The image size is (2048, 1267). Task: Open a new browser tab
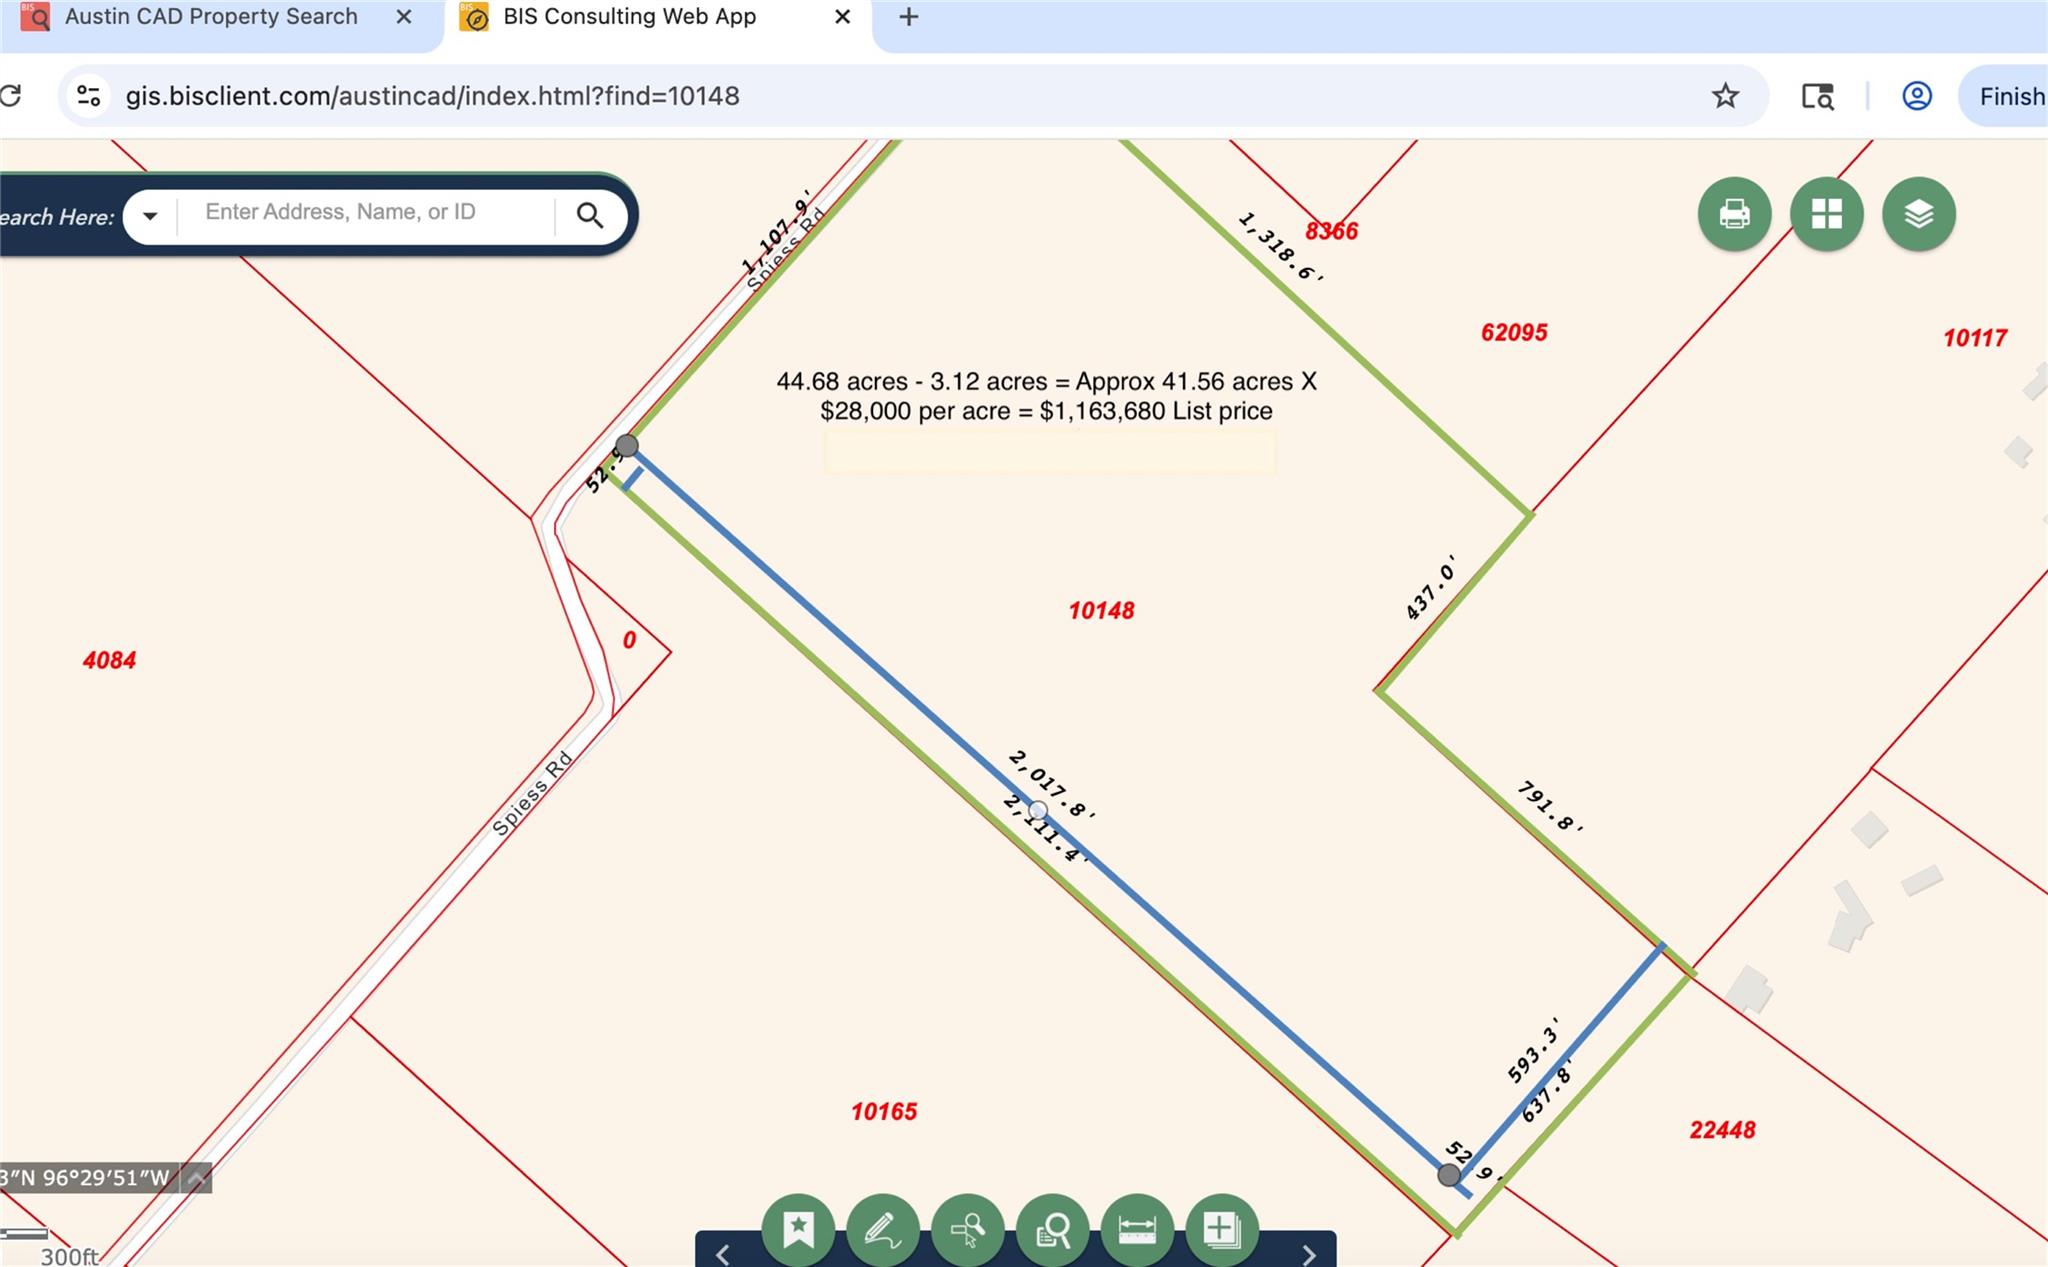(x=908, y=17)
